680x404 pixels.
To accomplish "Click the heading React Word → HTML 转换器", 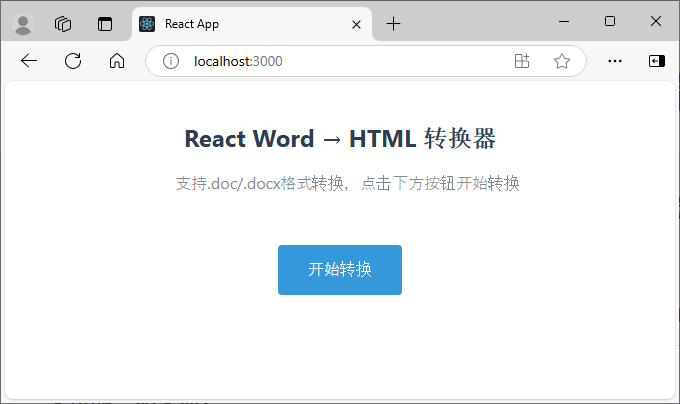I will click(x=340, y=139).
